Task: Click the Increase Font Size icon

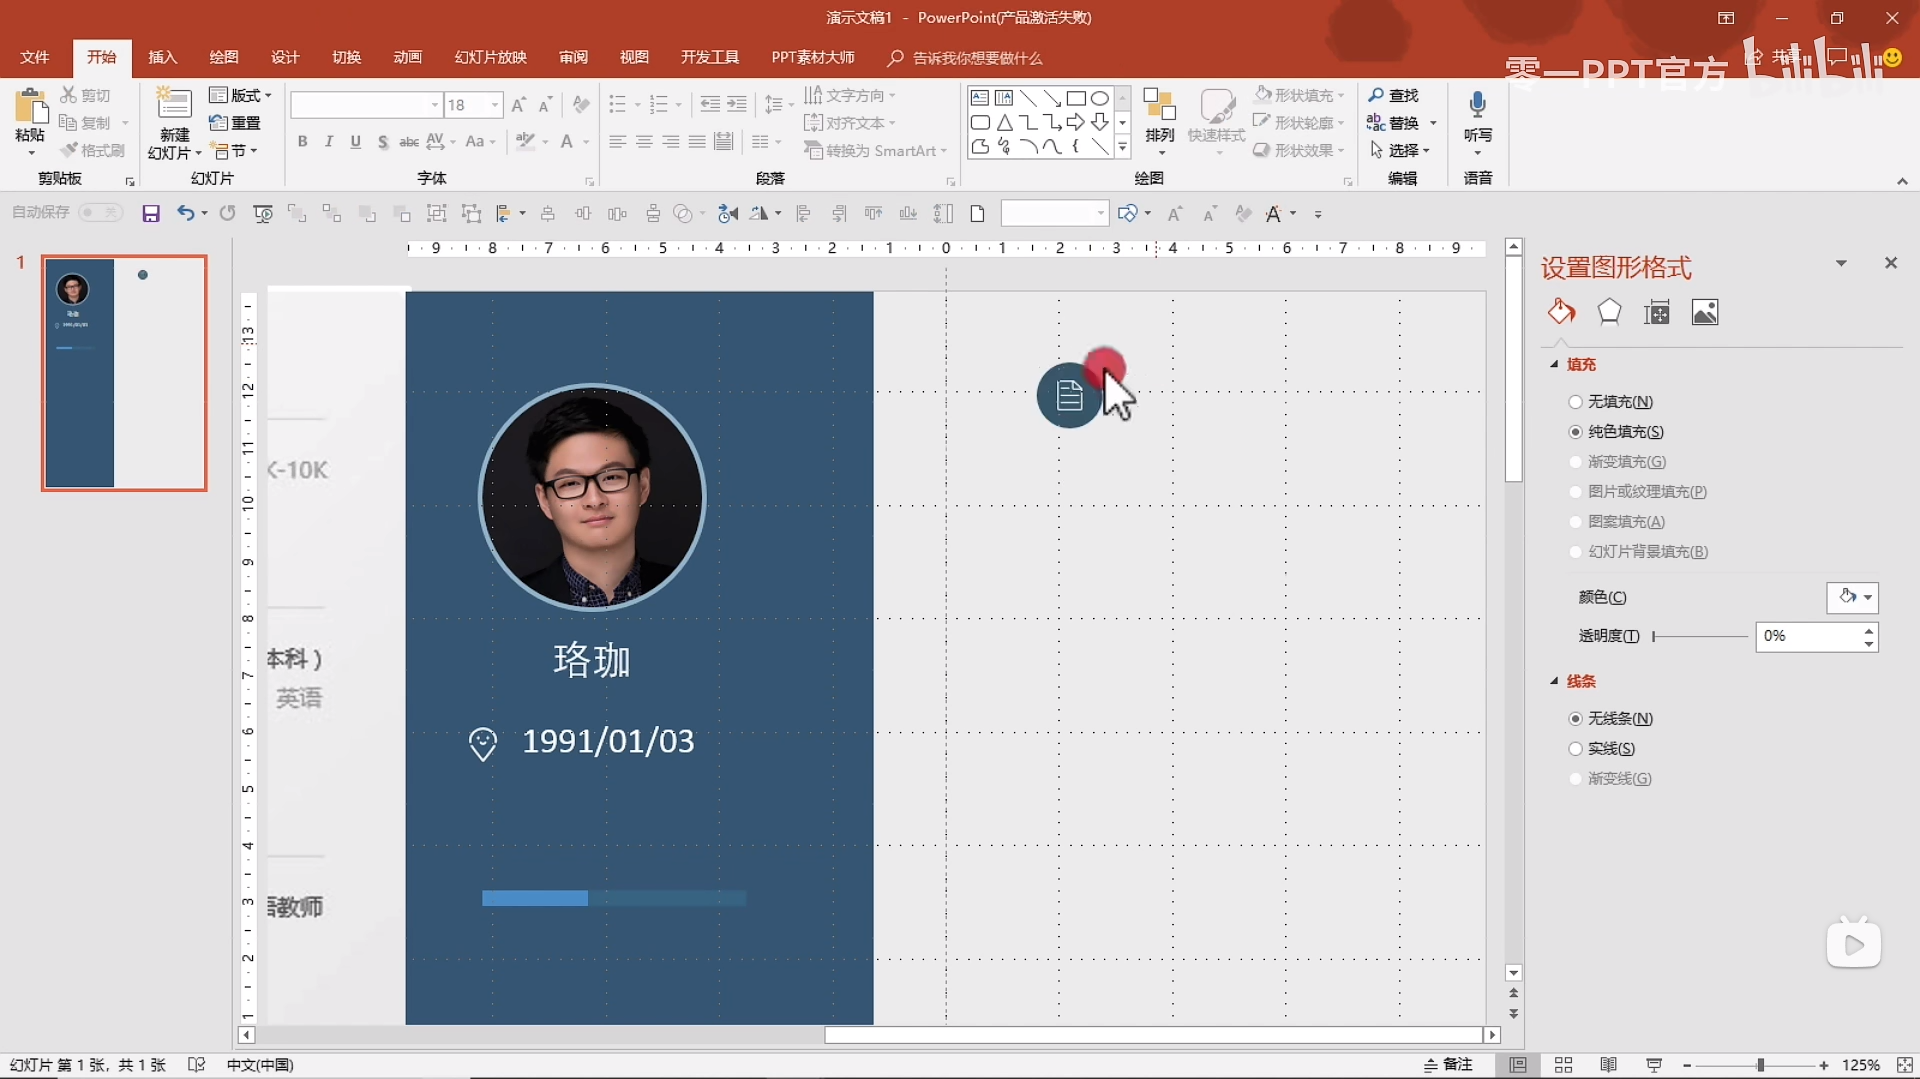Action: pos(518,105)
